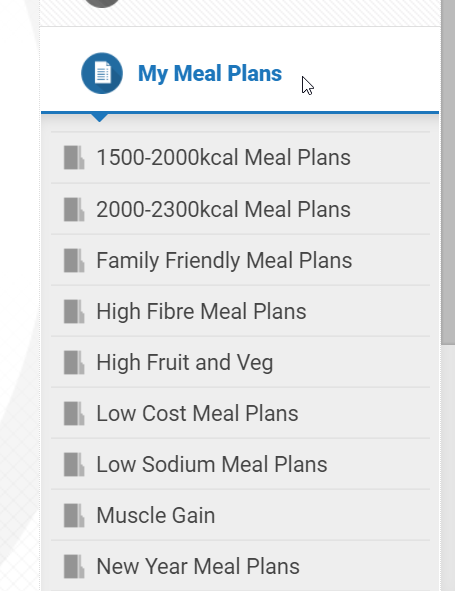
Task: Click the folder icon next to Family Friendly Meal Plans
Action: [x=74, y=260]
